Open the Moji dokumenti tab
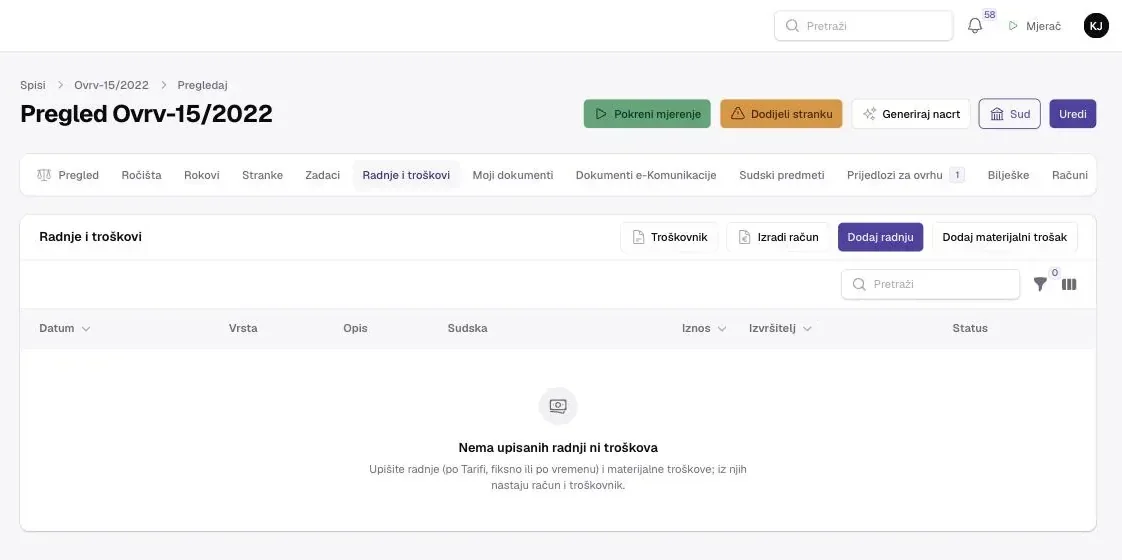Image resolution: width=1122 pixels, height=560 pixels. point(513,175)
